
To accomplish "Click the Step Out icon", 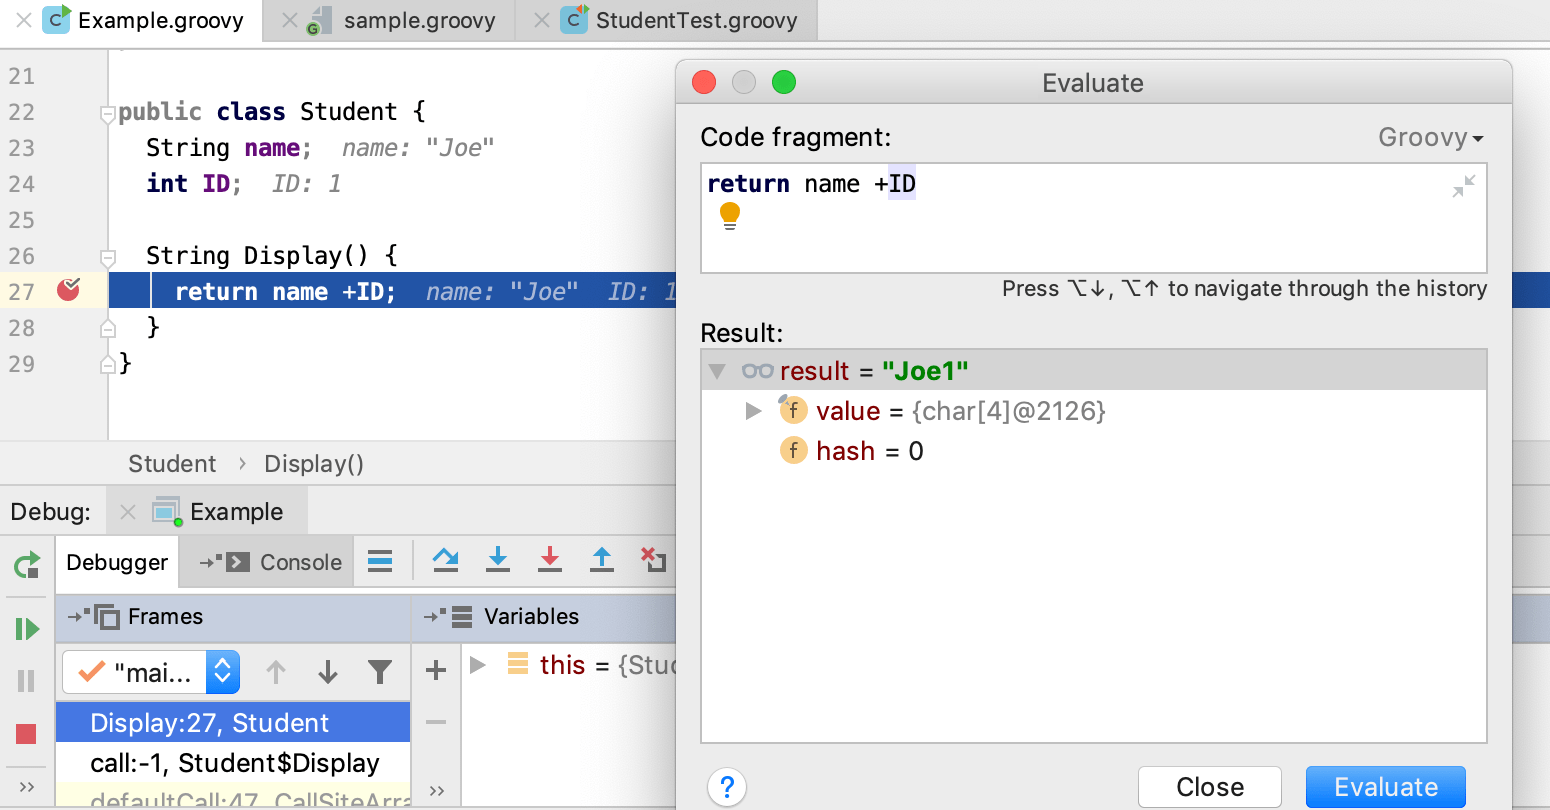I will pos(601,560).
